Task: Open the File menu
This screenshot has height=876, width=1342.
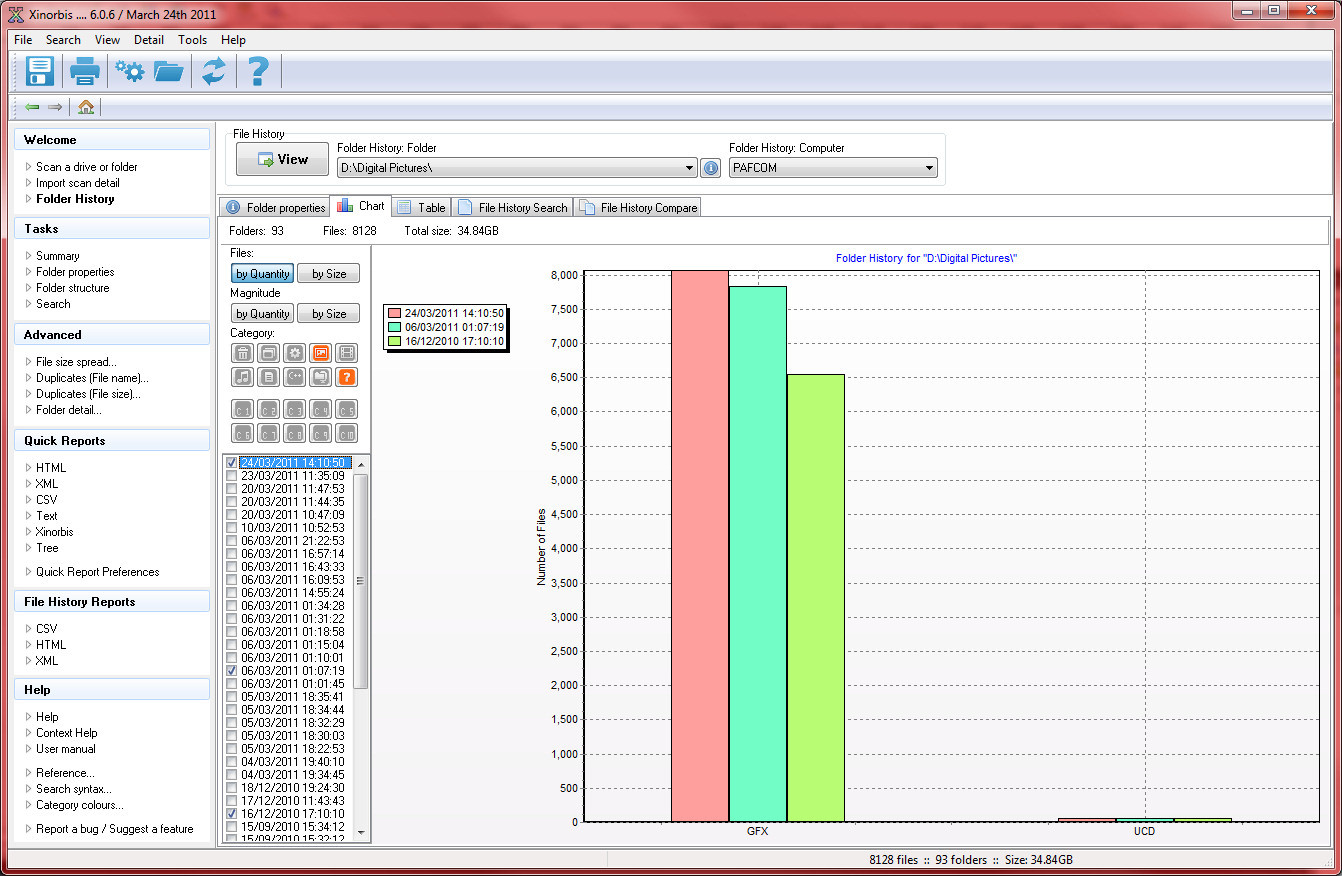Action: pos(23,40)
